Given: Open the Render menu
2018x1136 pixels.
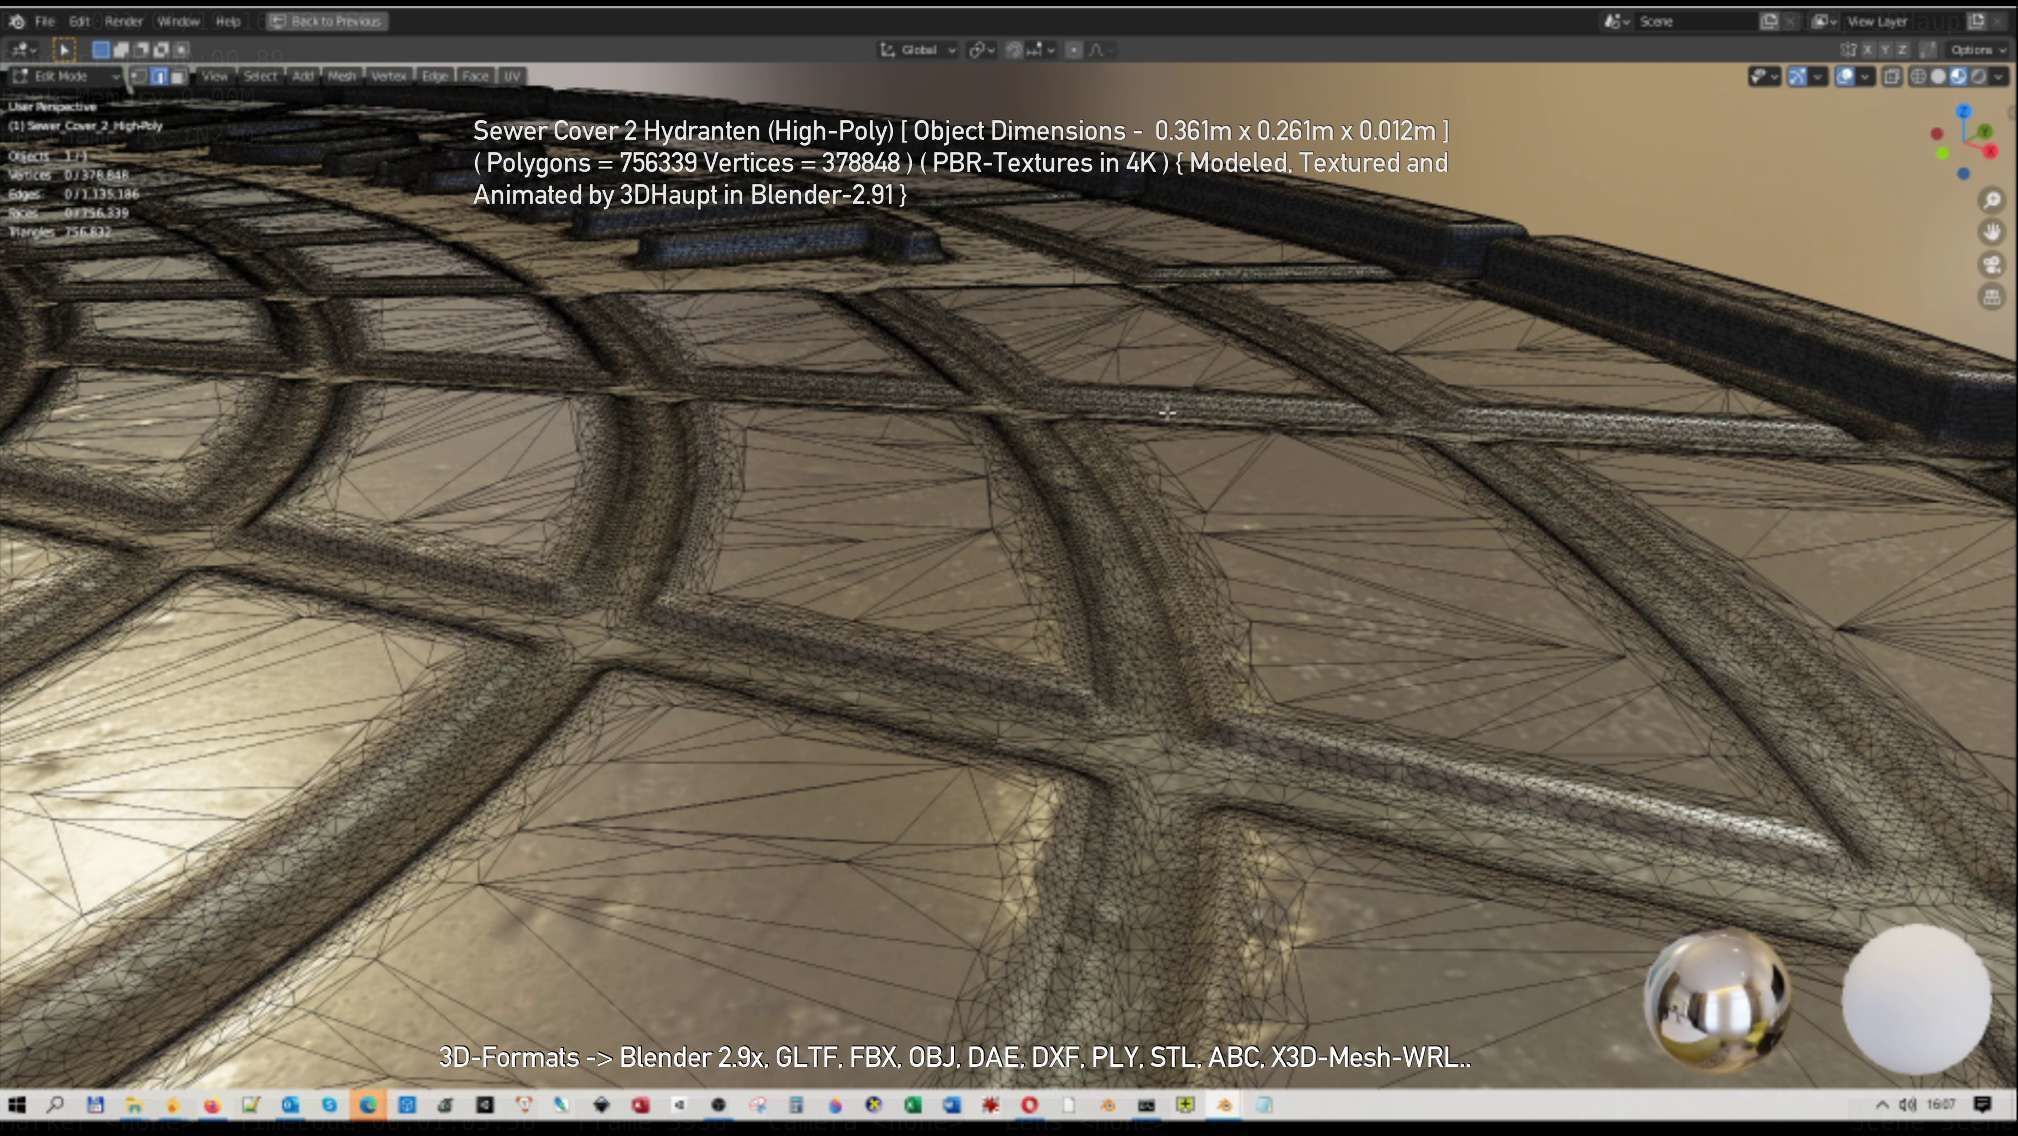Looking at the screenshot, I should click(x=124, y=21).
